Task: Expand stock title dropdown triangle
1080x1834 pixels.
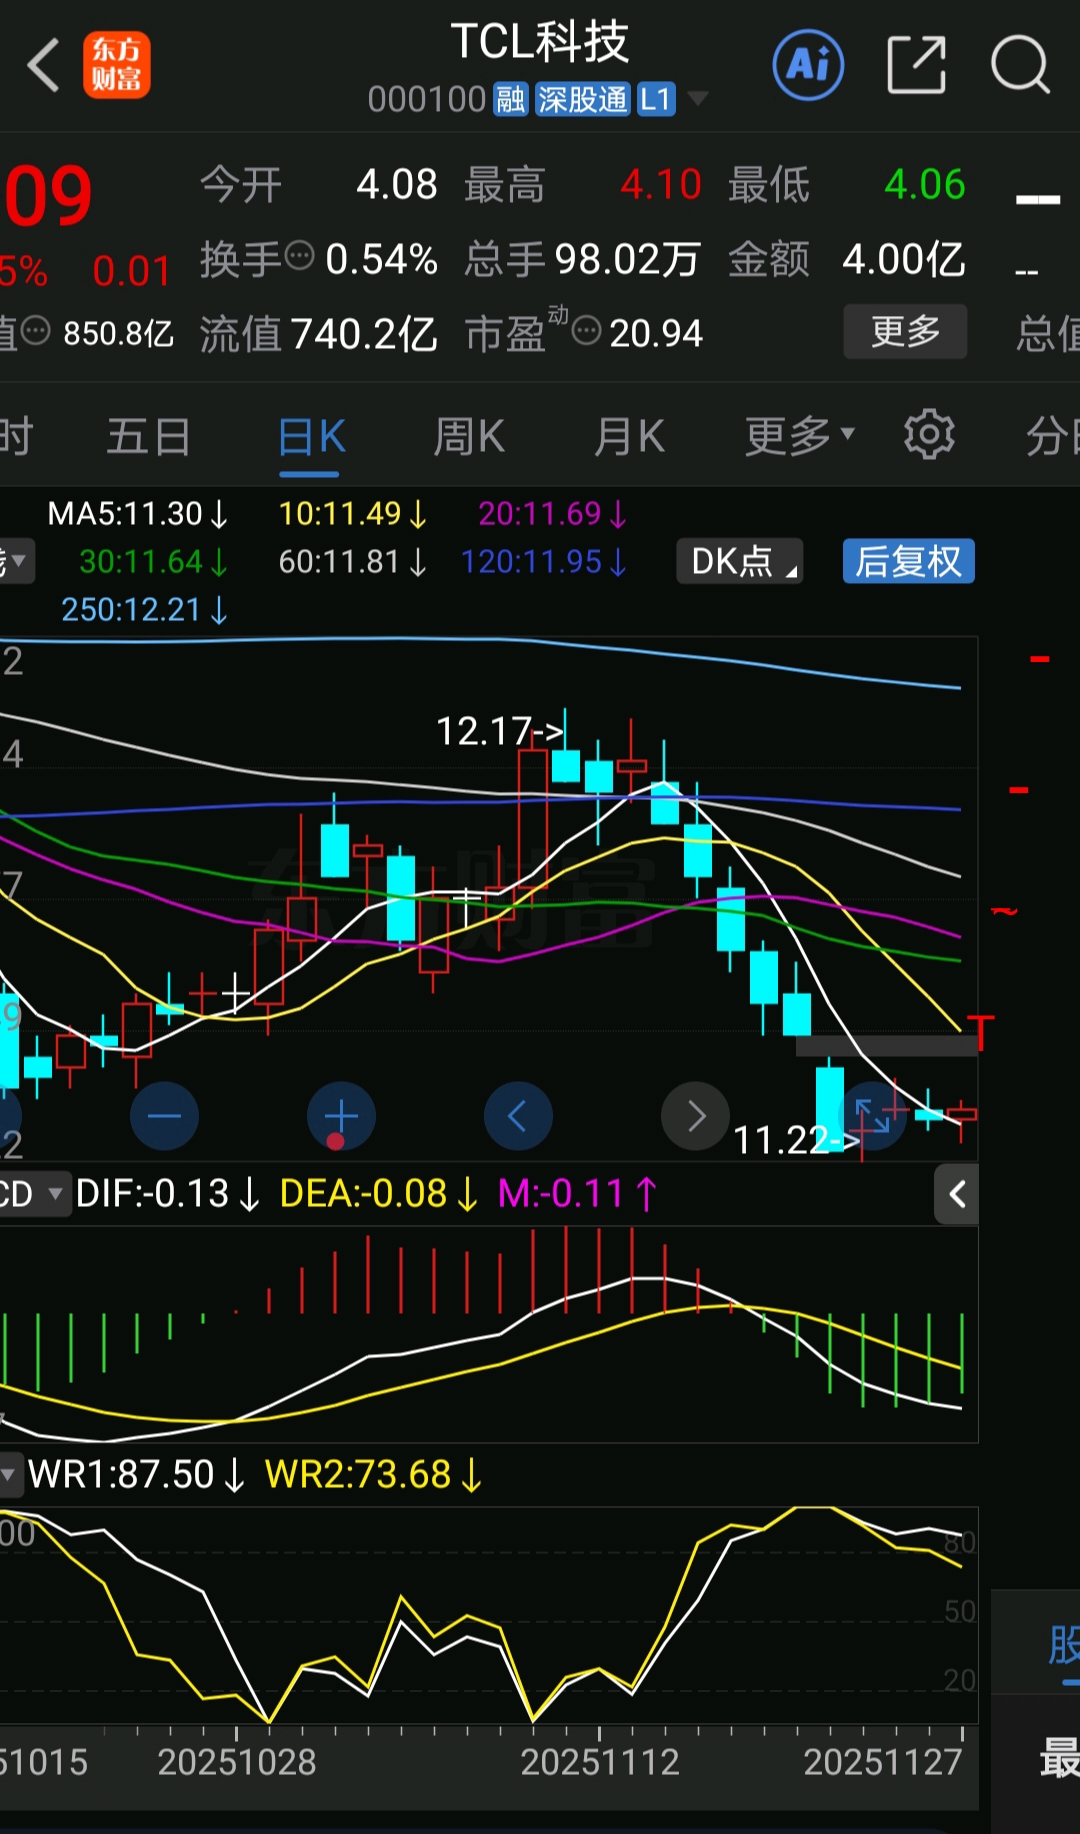Action: 698,99
